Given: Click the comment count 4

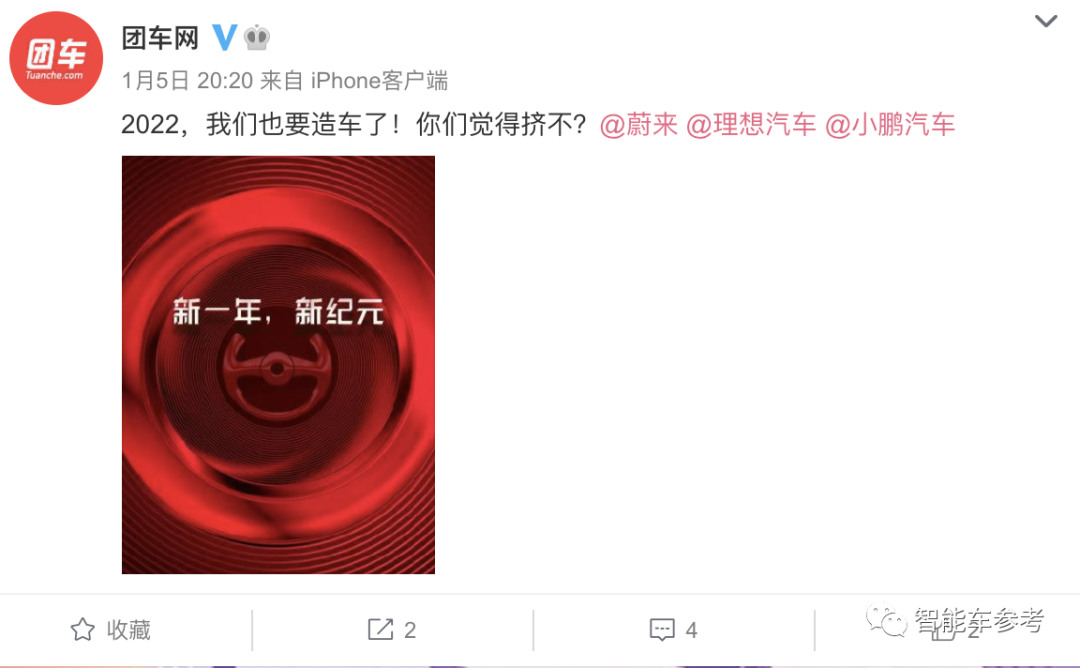Looking at the screenshot, I should pyautogui.click(x=692, y=629).
